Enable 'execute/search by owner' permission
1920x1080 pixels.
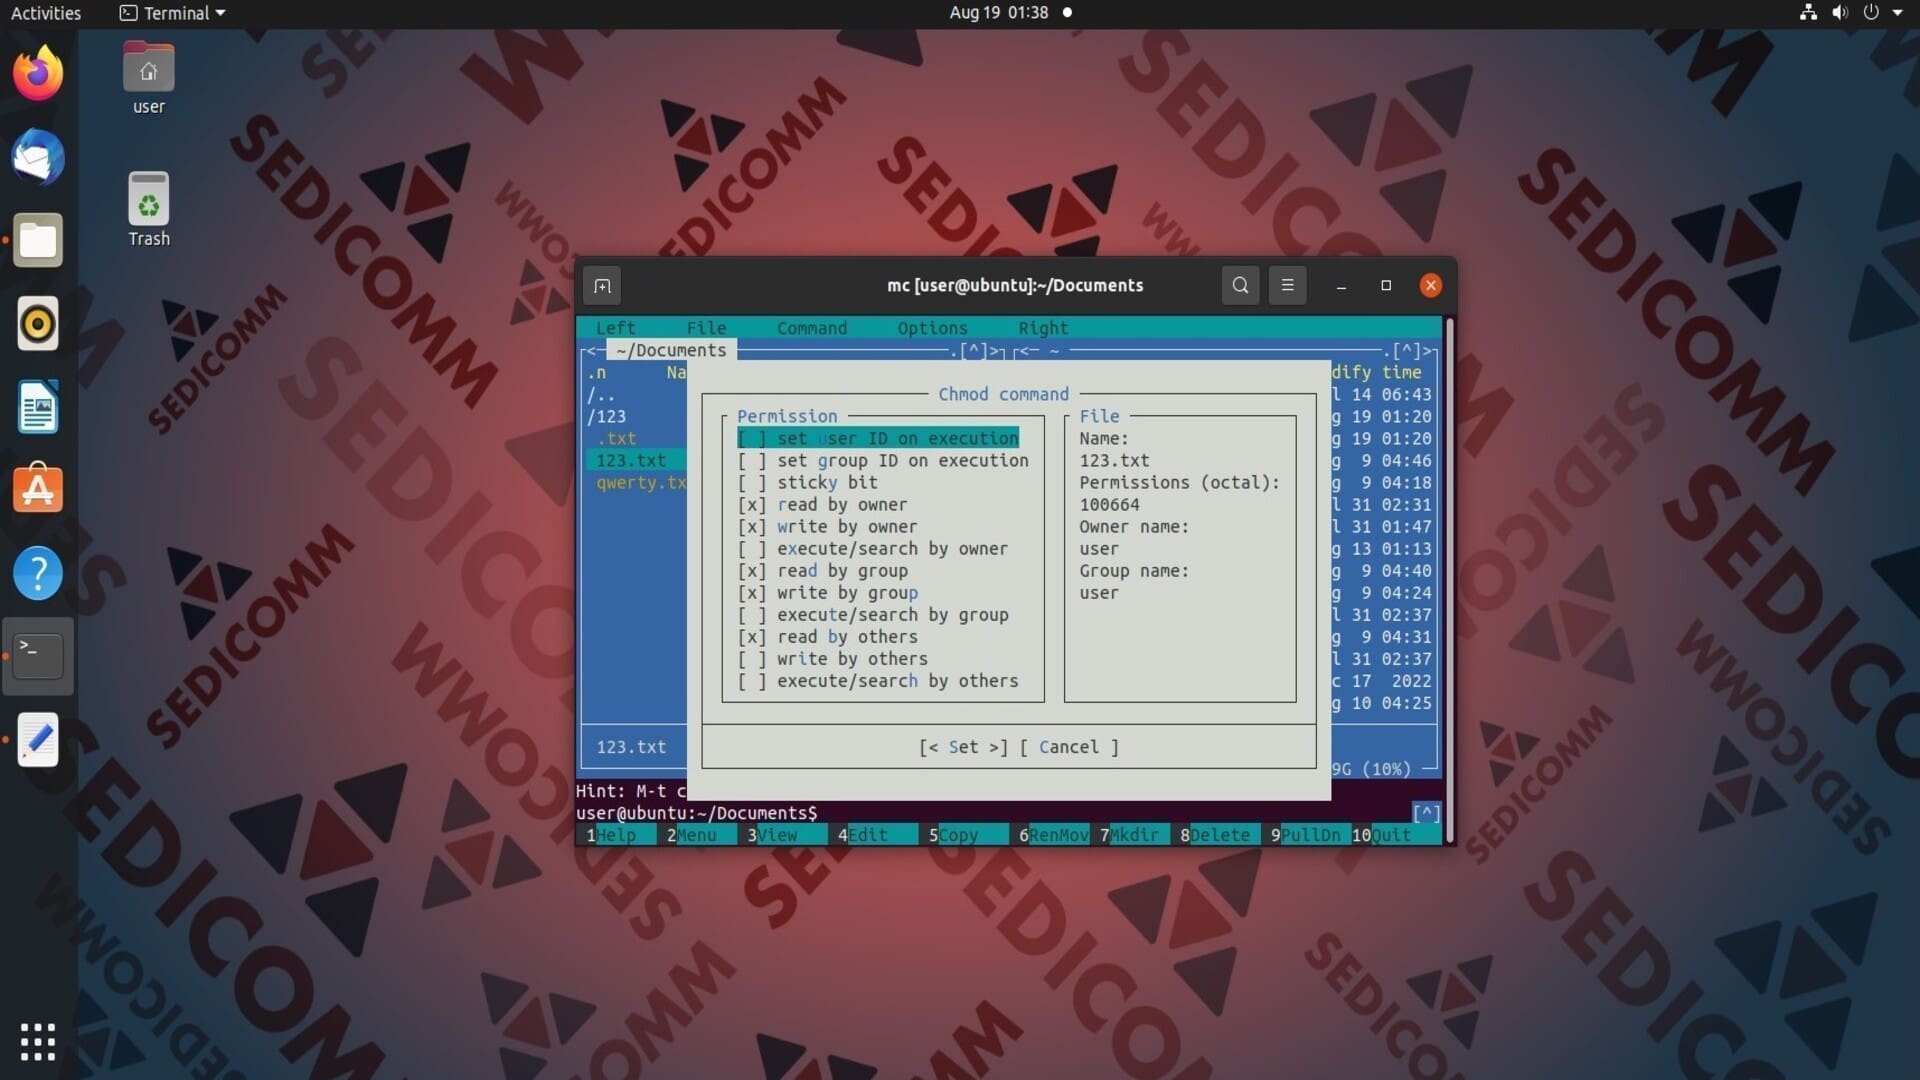[x=873, y=549]
